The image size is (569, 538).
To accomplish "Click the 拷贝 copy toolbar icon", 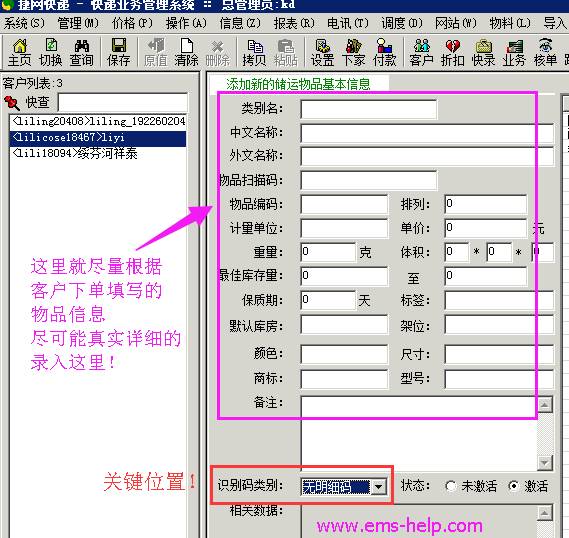I will tap(254, 53).
